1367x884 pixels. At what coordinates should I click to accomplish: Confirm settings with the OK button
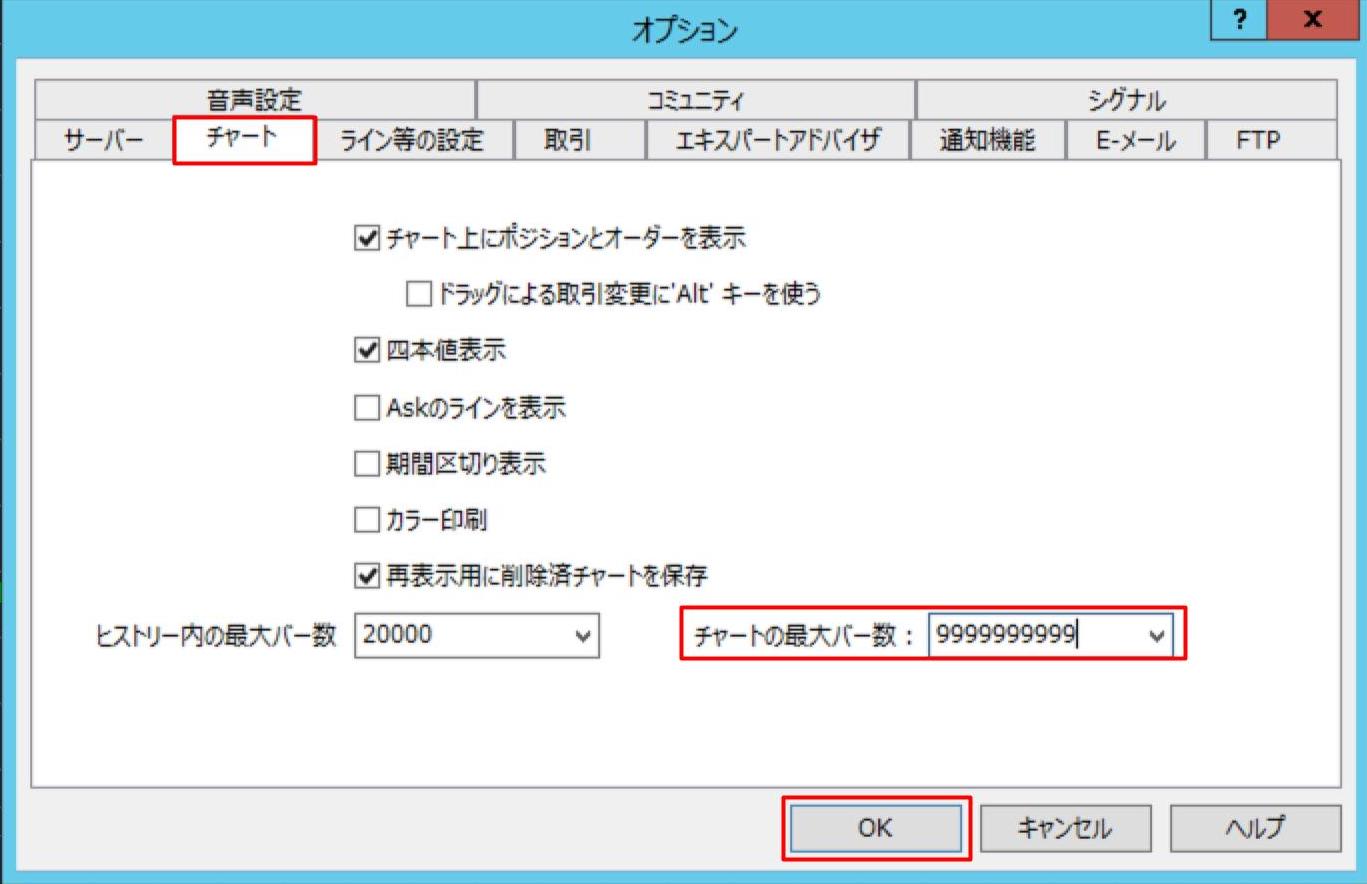pyautogui.click(x=877, y=828)
